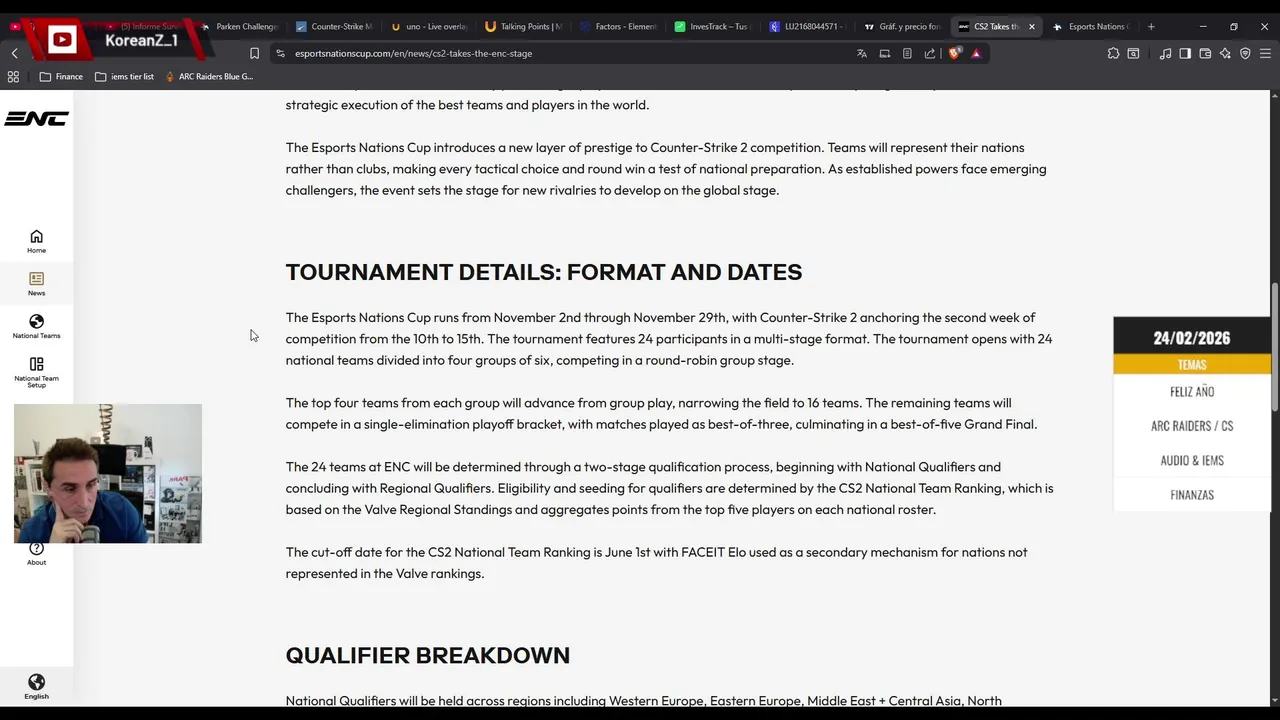Open Brave Rewards triangle icon

(976, 53)
